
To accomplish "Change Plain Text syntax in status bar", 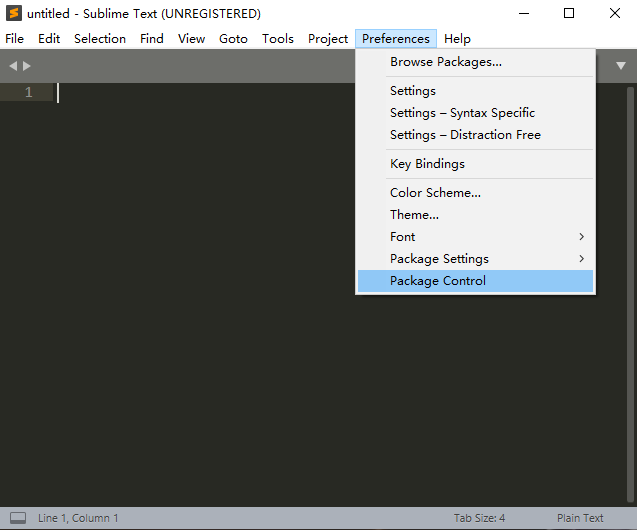I will coord(580,518).
